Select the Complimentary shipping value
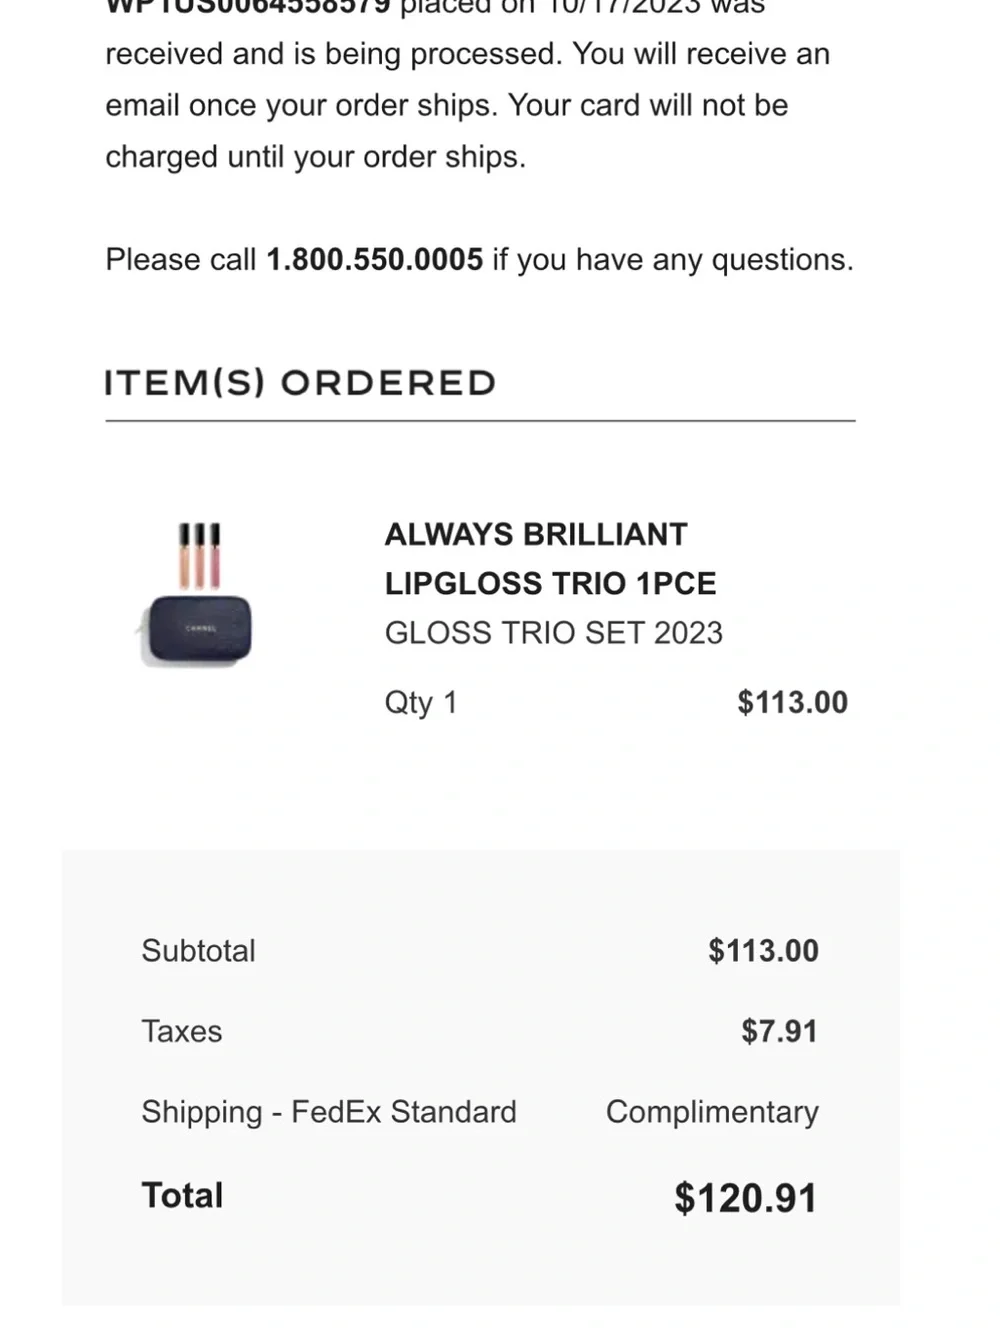The height and width of the screenshot is (1333, 1000). click(712, 1113)
